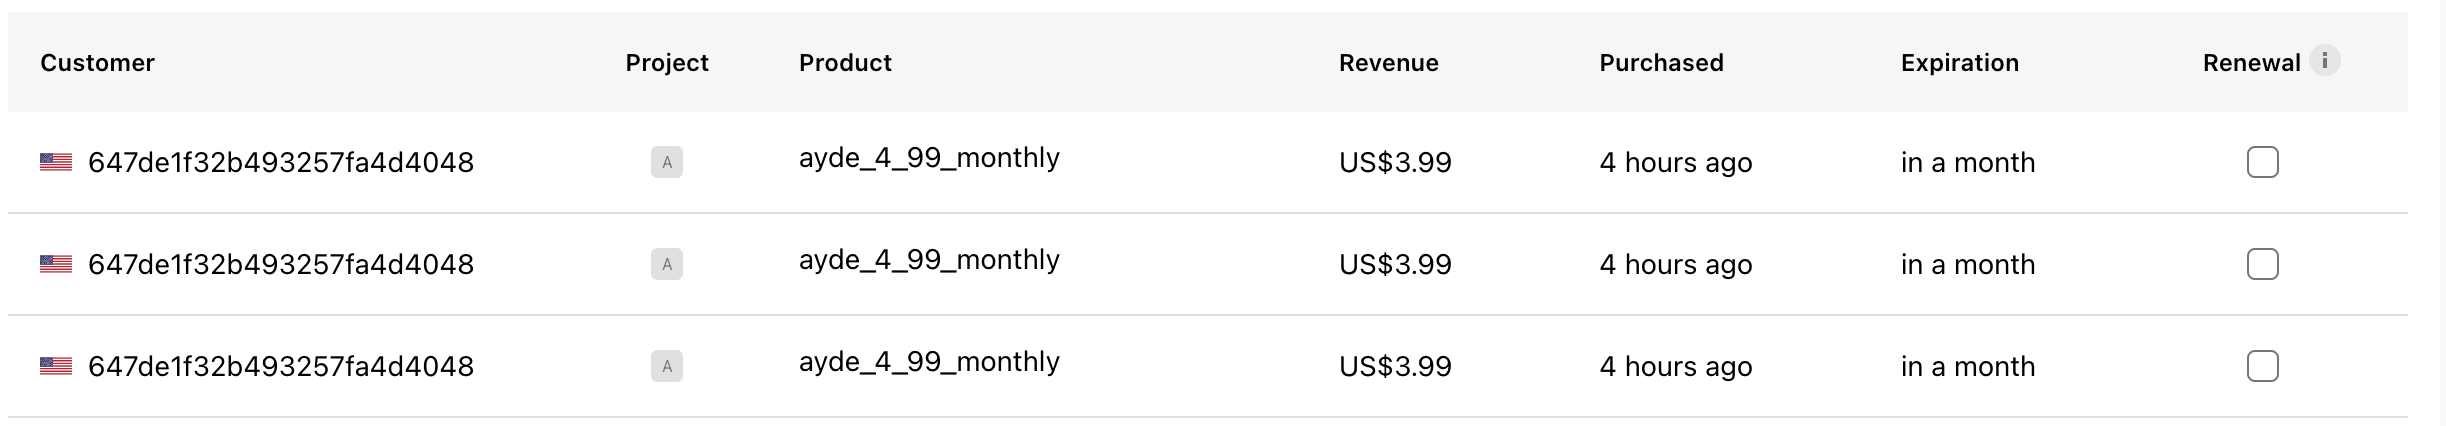Click the US flag icon in first row
2446x426 pixels.
56,162
